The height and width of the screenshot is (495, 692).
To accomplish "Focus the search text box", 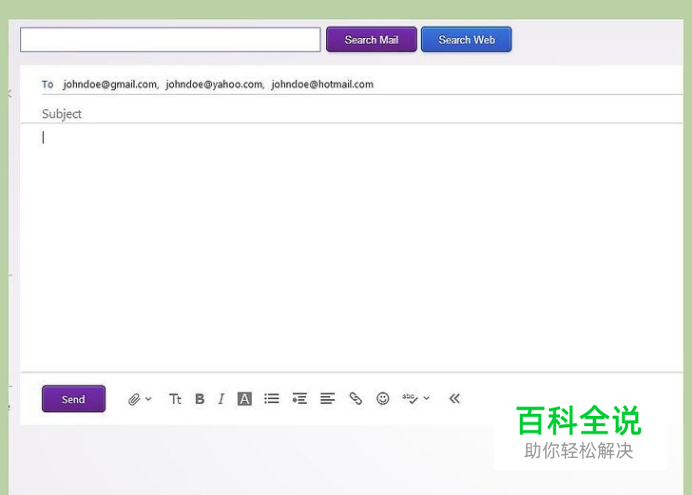I will 170,40.
